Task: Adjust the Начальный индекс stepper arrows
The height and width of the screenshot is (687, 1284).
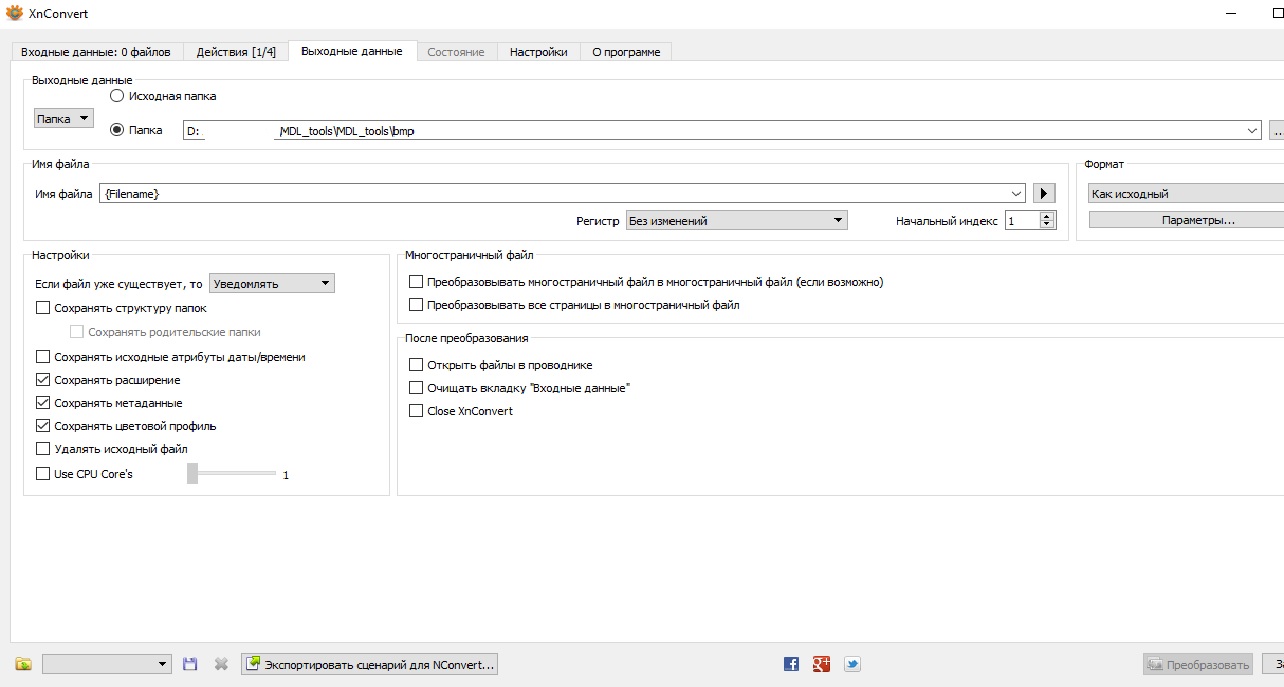Action: pos(1047,221)
